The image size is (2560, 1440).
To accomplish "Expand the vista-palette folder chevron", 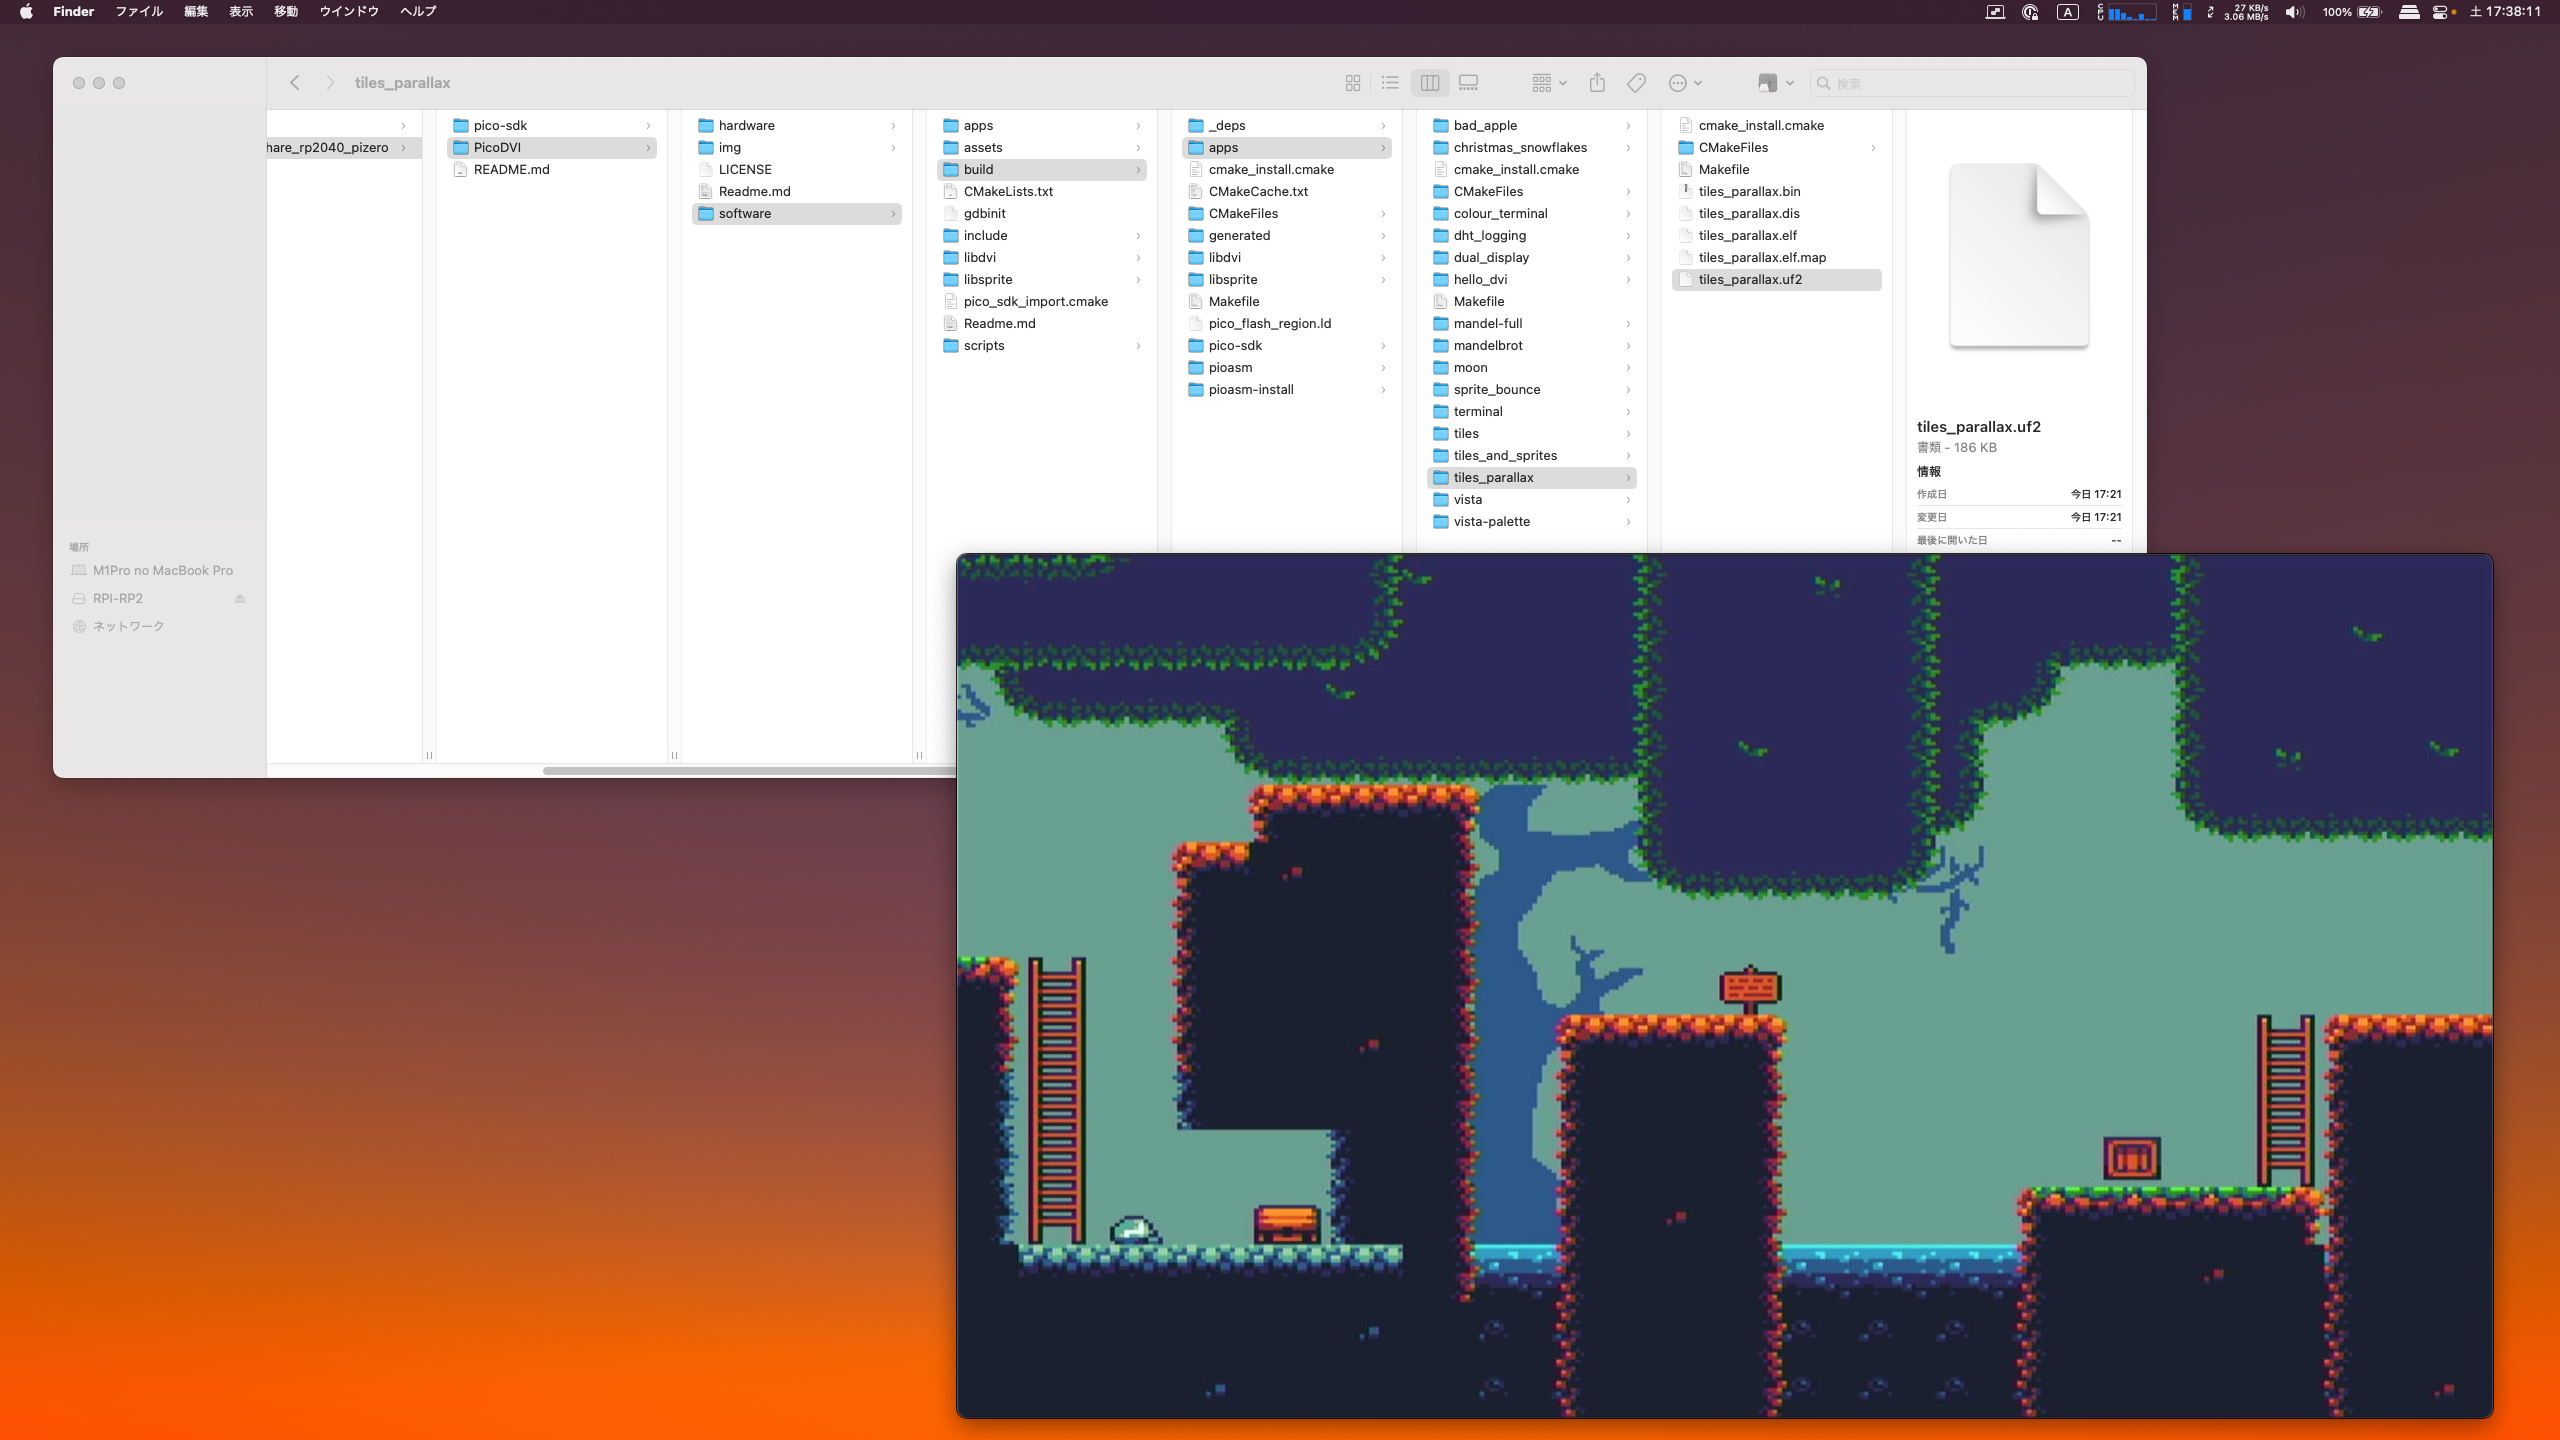I will point(1628,522).
